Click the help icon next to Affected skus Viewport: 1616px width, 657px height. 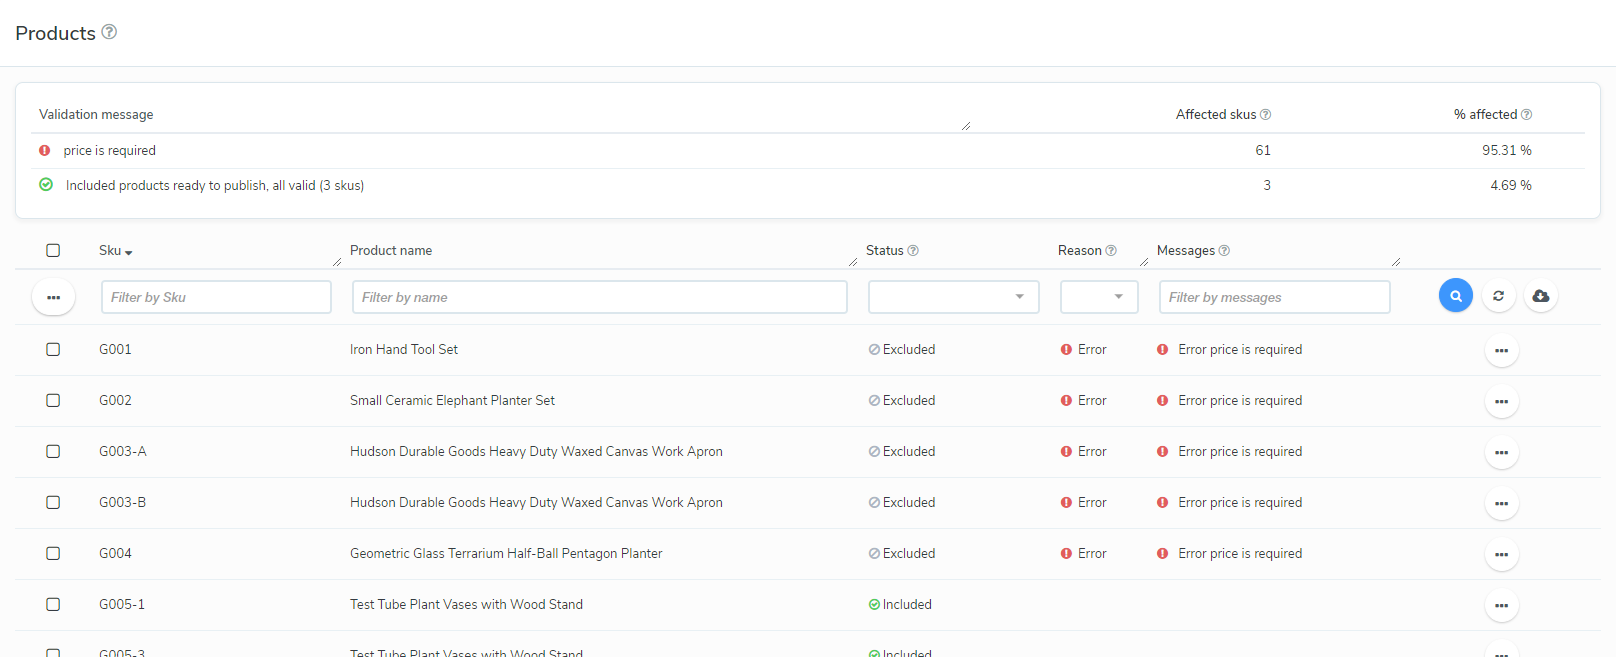coord(1265,115)
